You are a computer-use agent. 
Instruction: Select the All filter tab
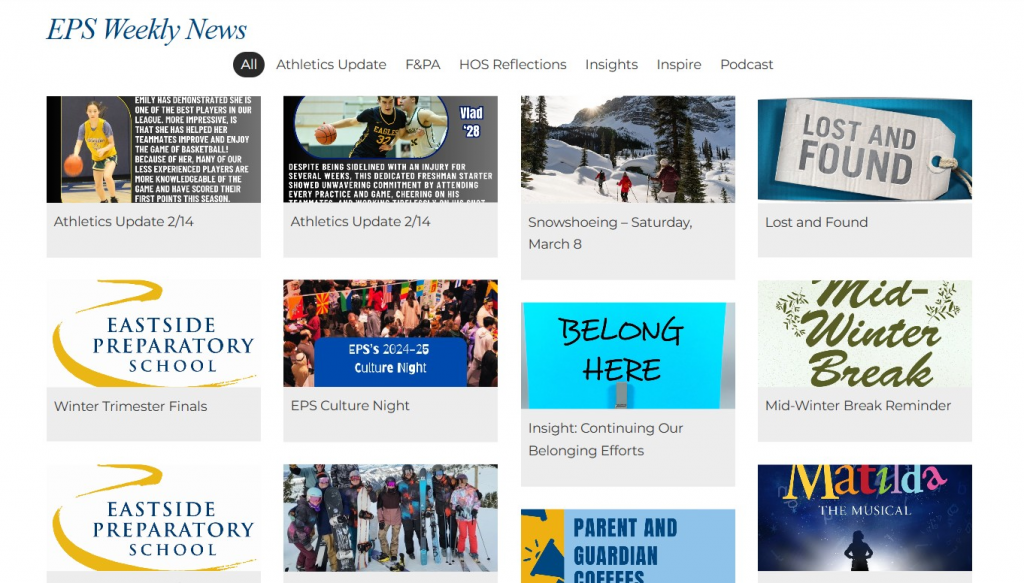[x=249, y=65]
